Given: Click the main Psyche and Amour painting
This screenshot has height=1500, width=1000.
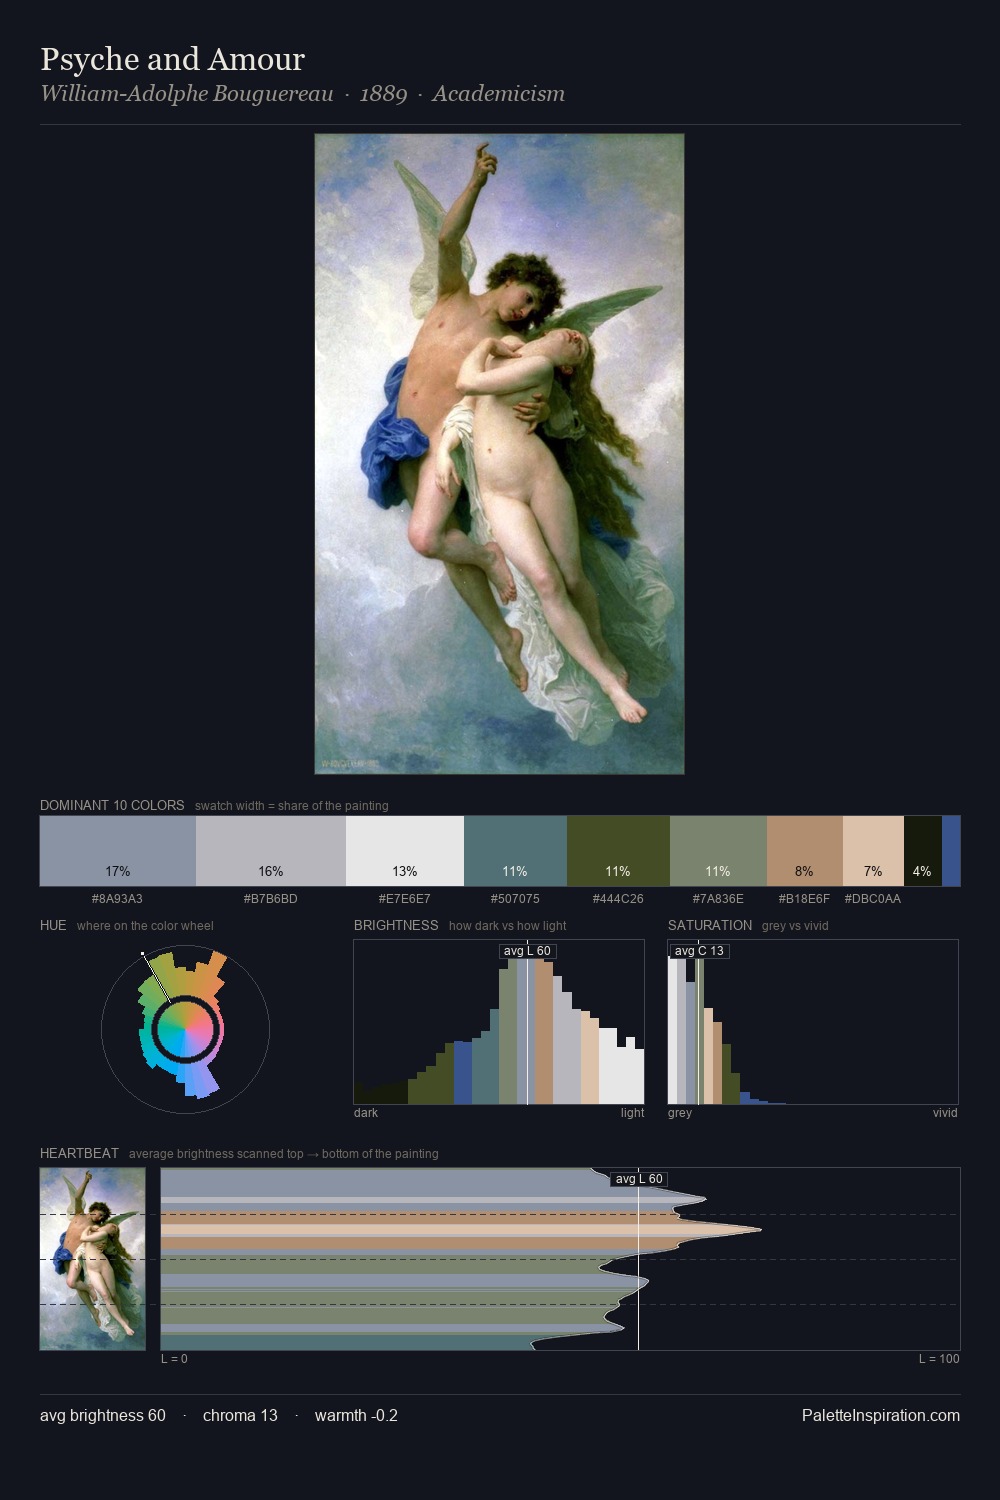Looking at the screenshot, I should (499, 454).
